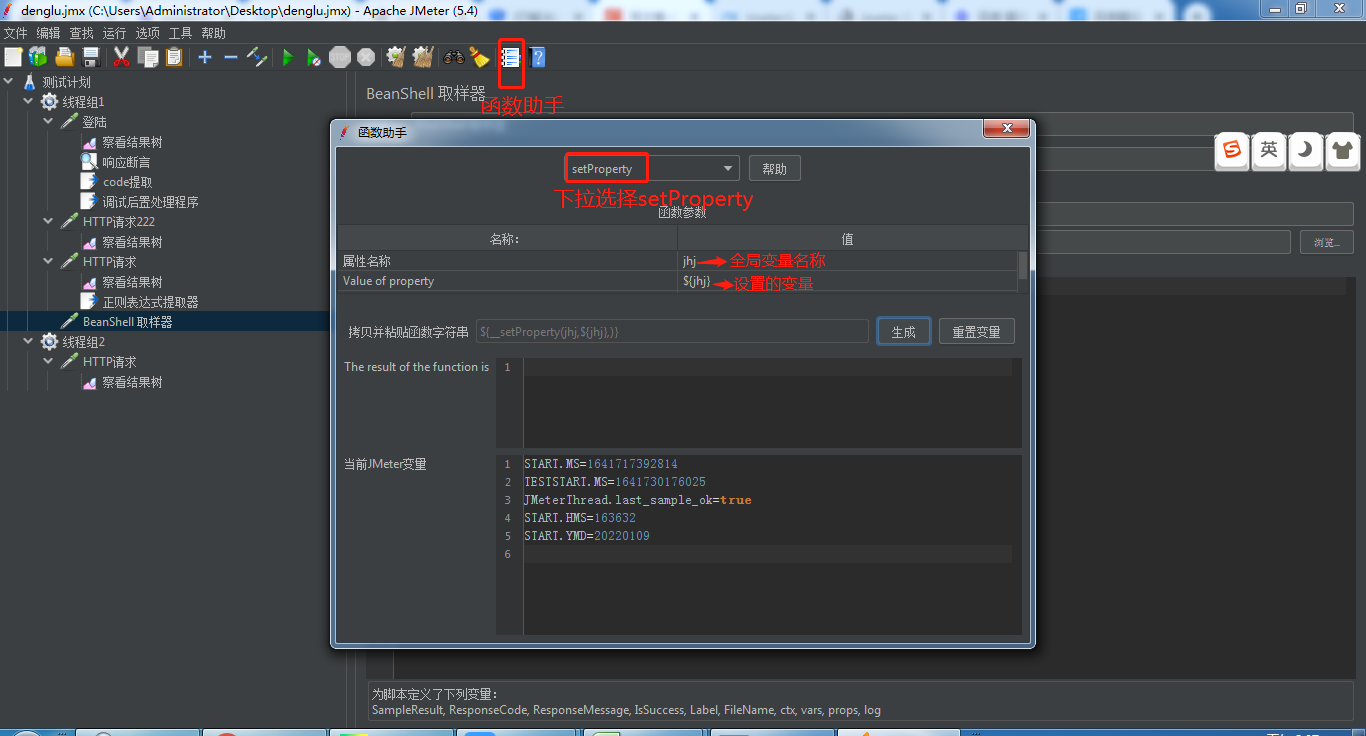Open the Templates toolbar icon
The height and width of the screenshot is (736, 1366).
[x=38, y=57]
